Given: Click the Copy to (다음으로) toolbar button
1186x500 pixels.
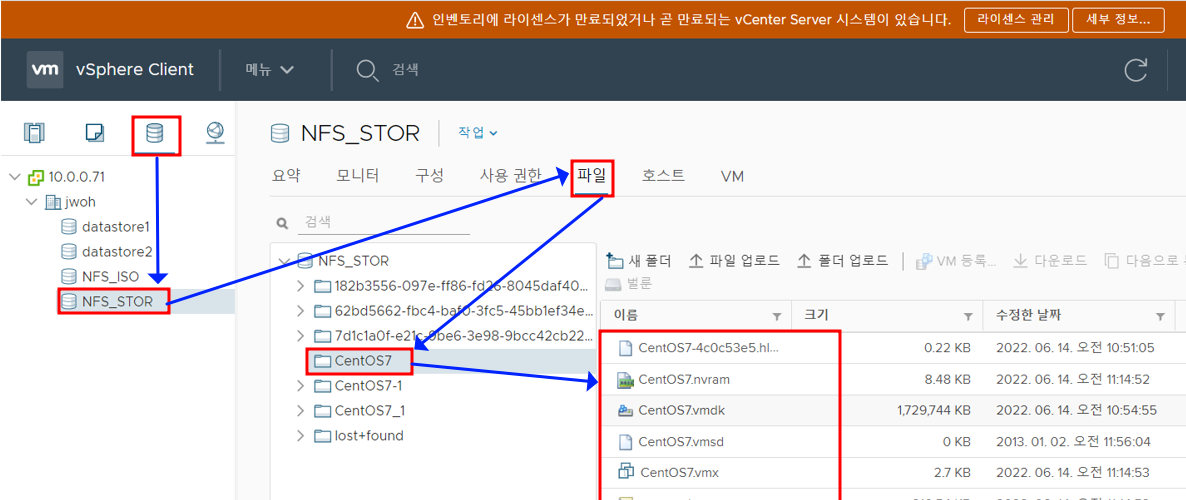Looking at the screenshot, I should (x=1144, y=261).
